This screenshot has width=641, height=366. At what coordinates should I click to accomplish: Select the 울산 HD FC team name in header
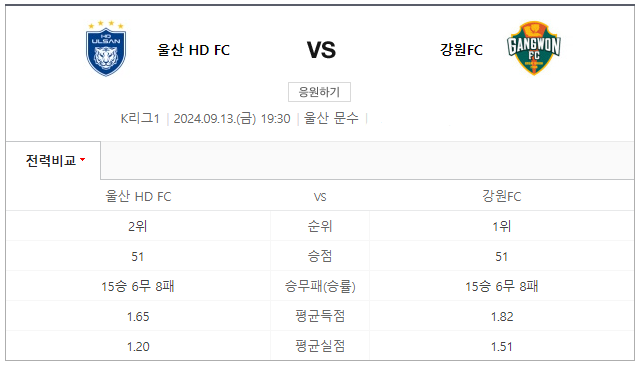(193, 50)
